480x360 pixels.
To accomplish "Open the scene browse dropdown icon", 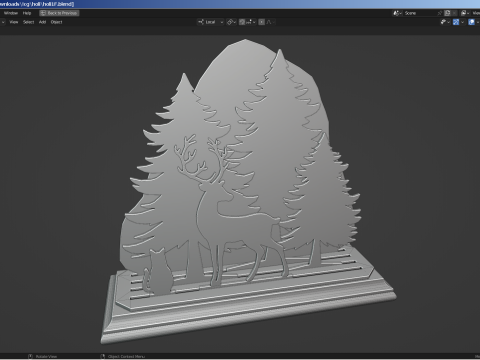I will 397,13.
